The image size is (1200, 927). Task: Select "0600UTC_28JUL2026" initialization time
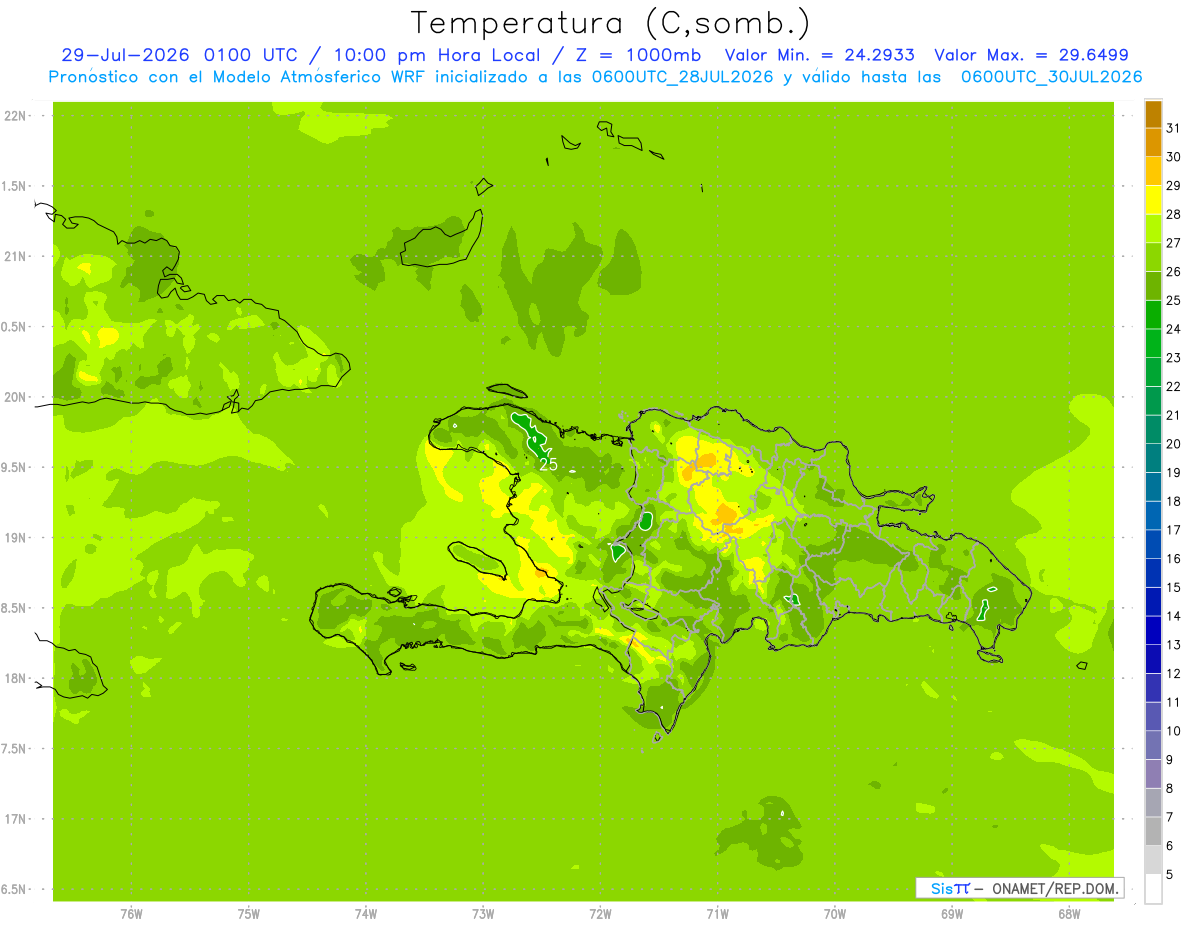(x=683, y=77)
